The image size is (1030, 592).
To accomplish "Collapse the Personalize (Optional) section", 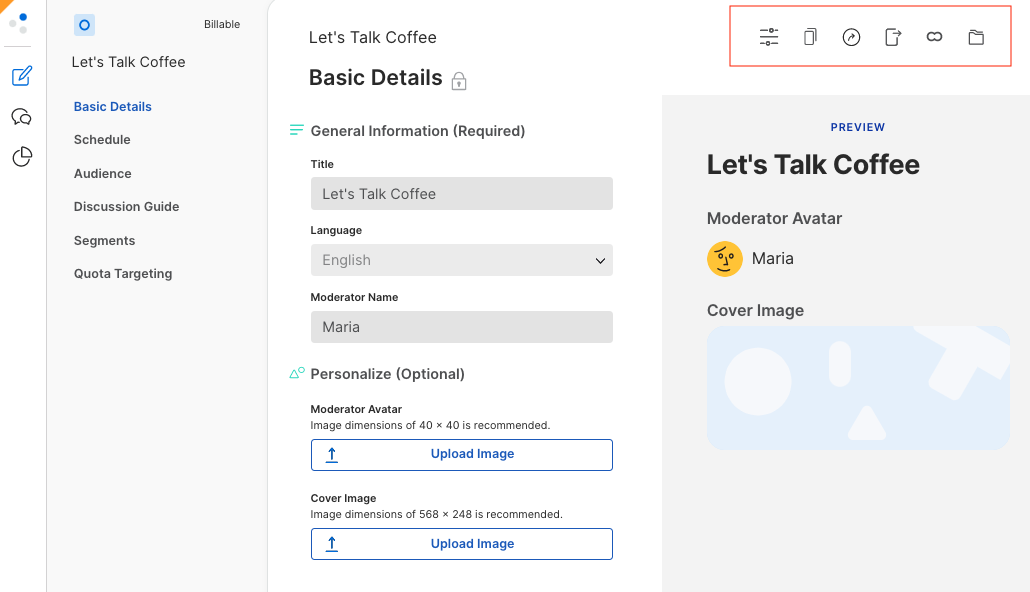I will coord(296,372).
